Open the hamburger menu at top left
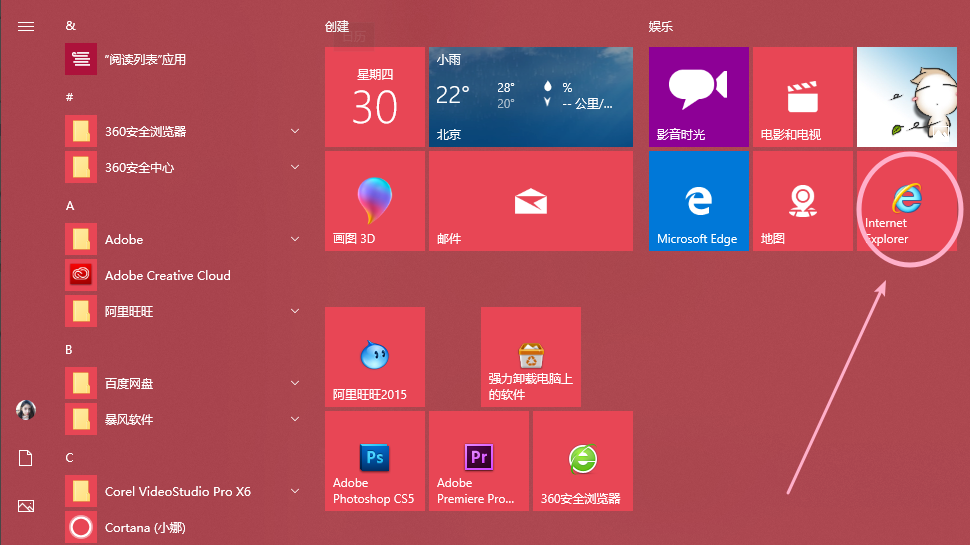 [26, 26]
